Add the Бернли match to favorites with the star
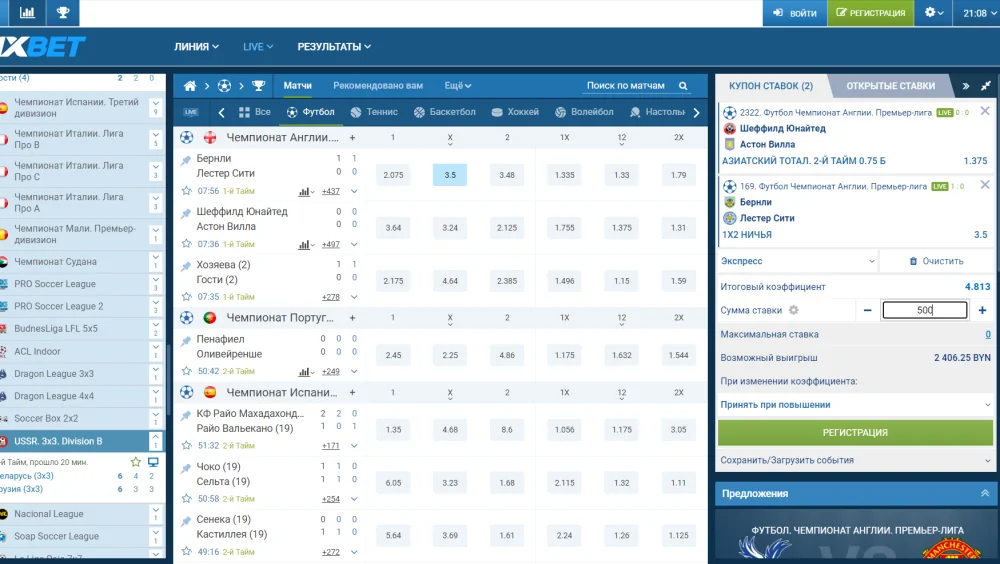The height and width of the screenshot is (564, 1000). click(186, 191)
